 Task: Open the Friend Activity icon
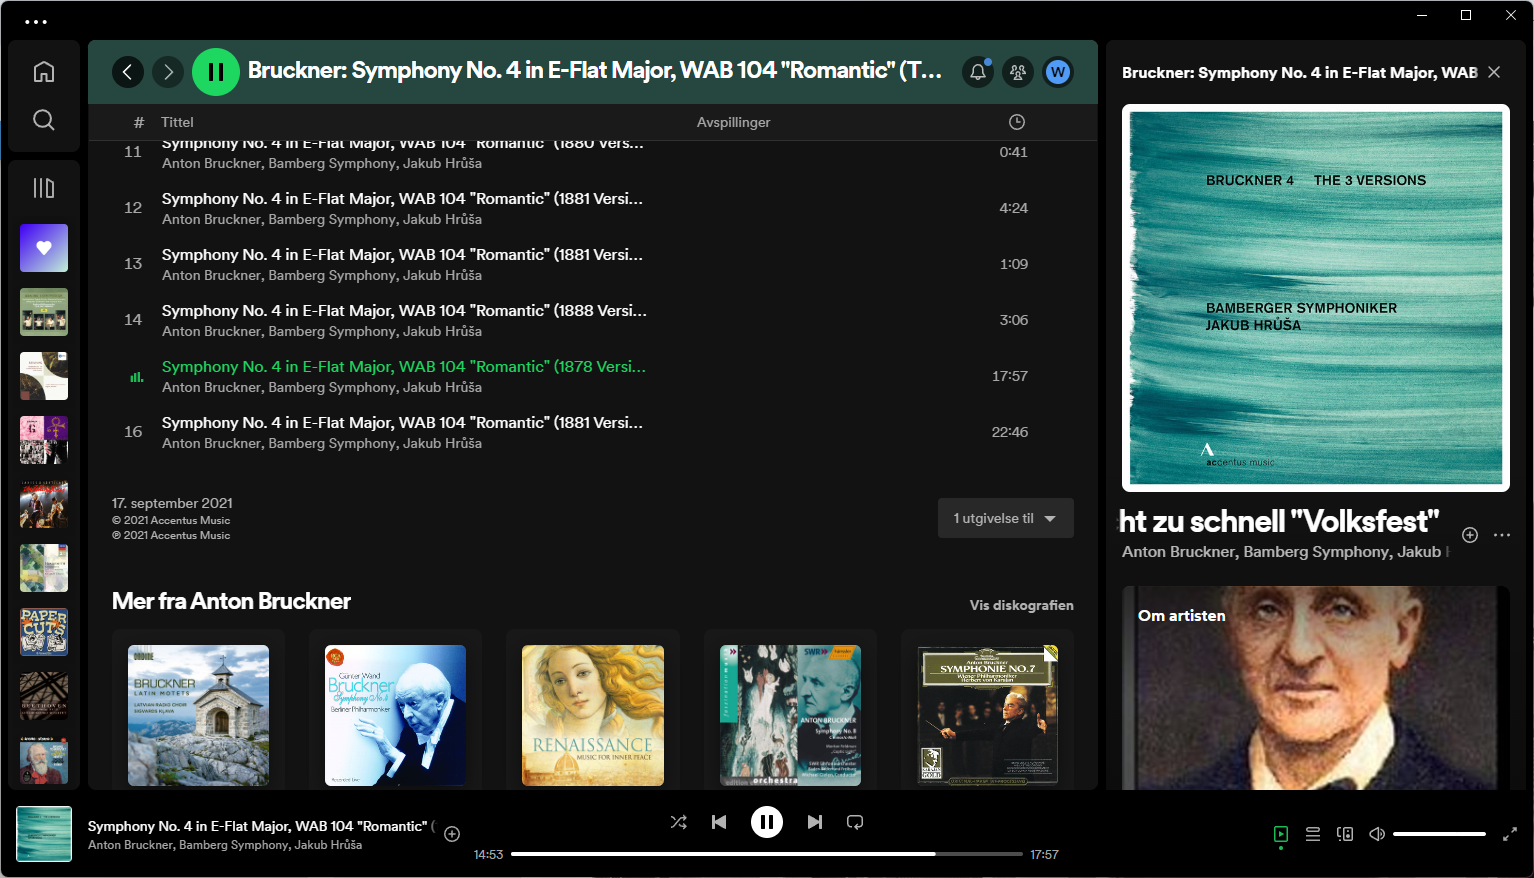1018,72
